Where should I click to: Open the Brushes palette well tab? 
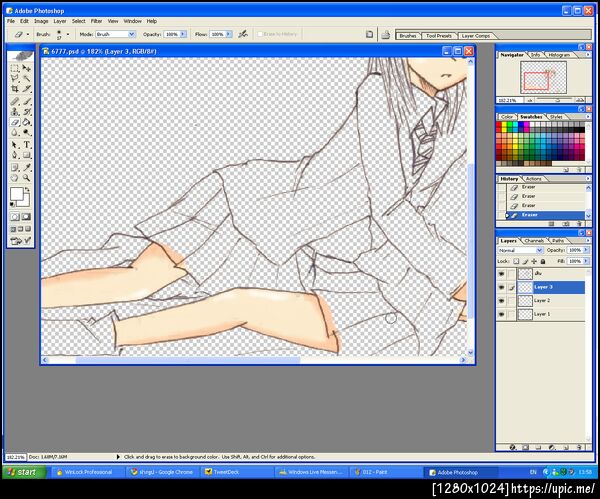[x=408, y=36]
